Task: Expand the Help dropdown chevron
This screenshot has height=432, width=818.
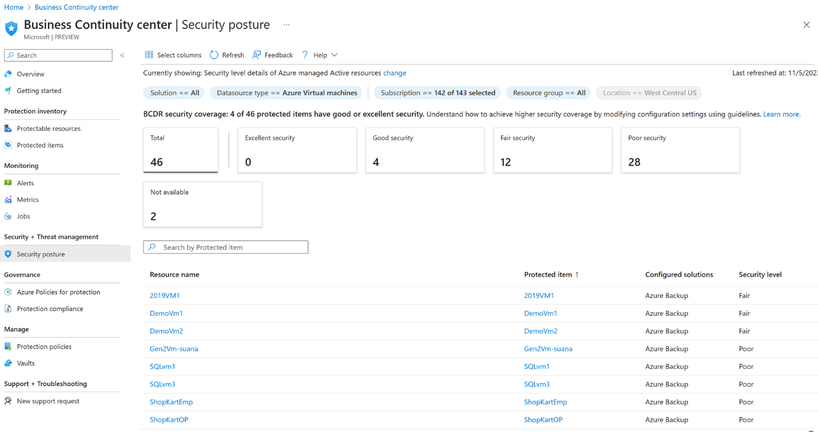Action: click(334, 55)
